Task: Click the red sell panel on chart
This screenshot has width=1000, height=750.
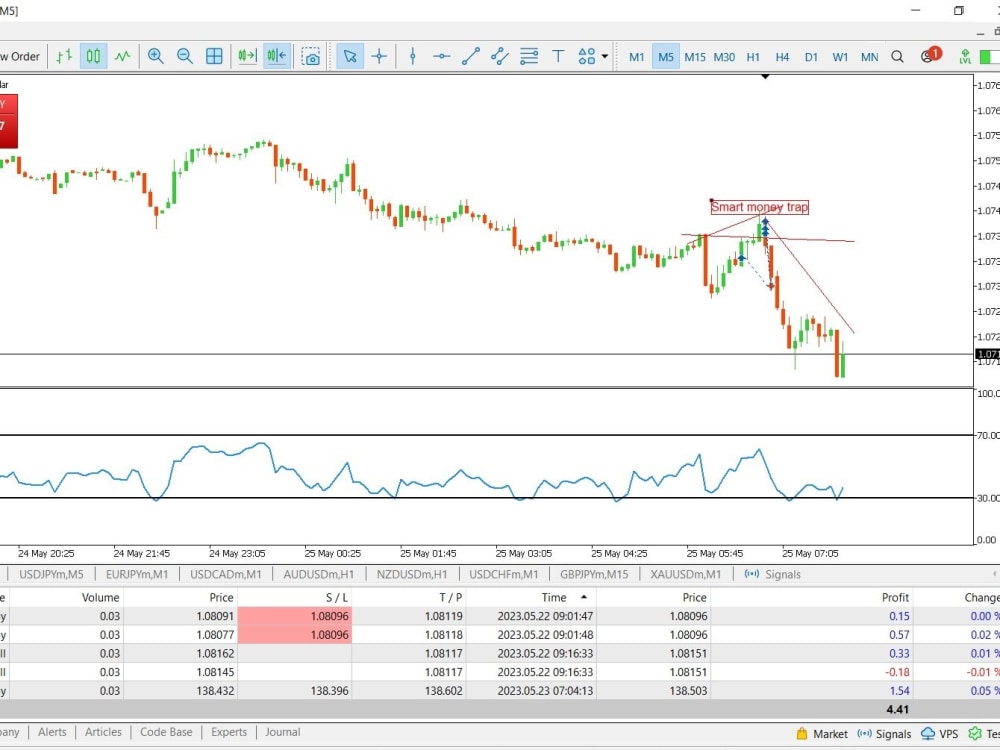Action: coord(8,121)
